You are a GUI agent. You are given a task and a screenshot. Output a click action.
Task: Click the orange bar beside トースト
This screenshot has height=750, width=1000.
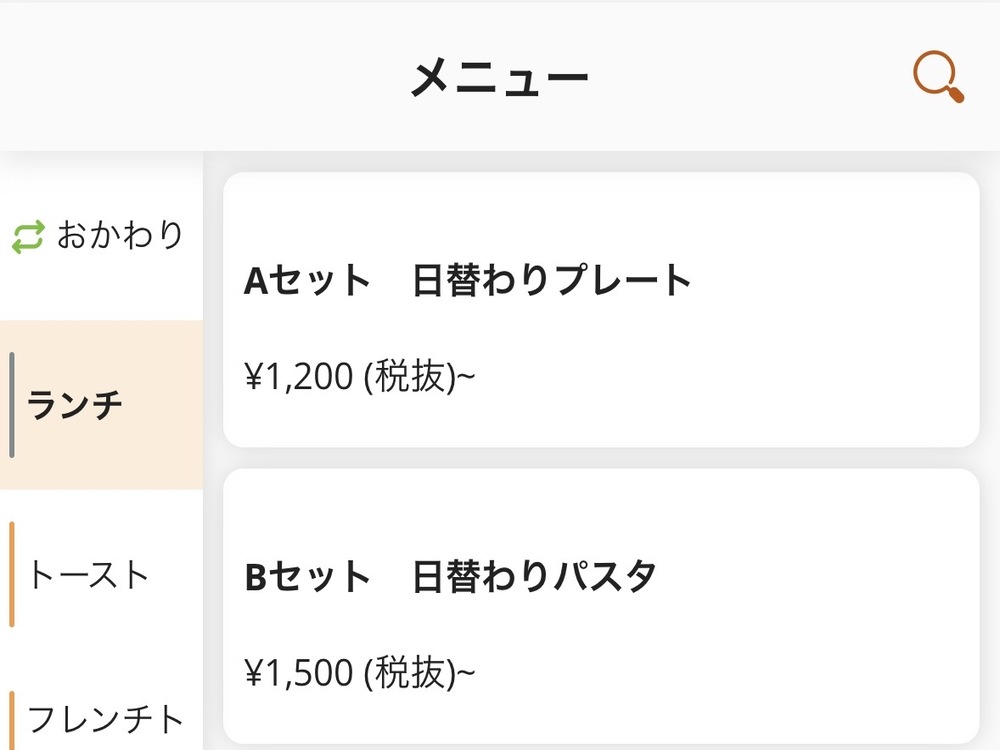12,575
